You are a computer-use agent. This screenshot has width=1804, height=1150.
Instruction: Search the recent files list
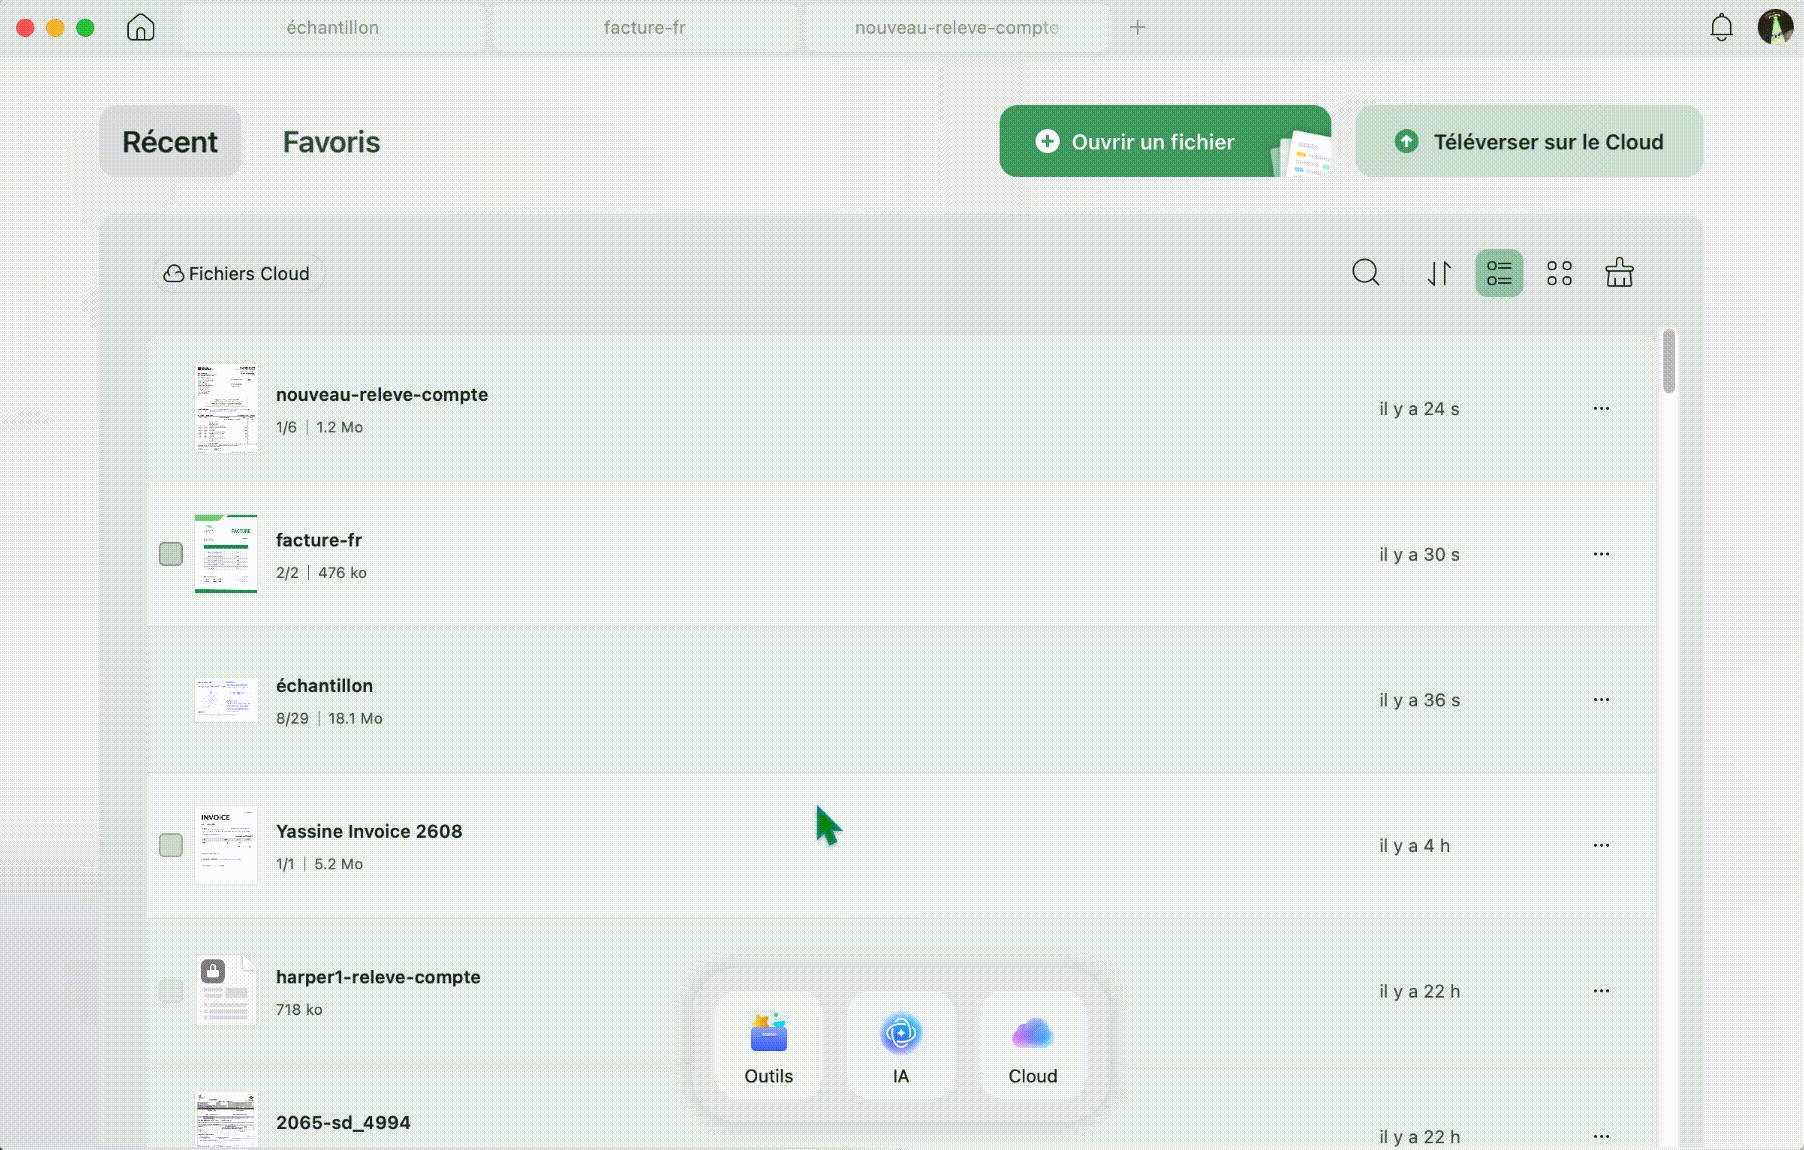point(1366,273)
